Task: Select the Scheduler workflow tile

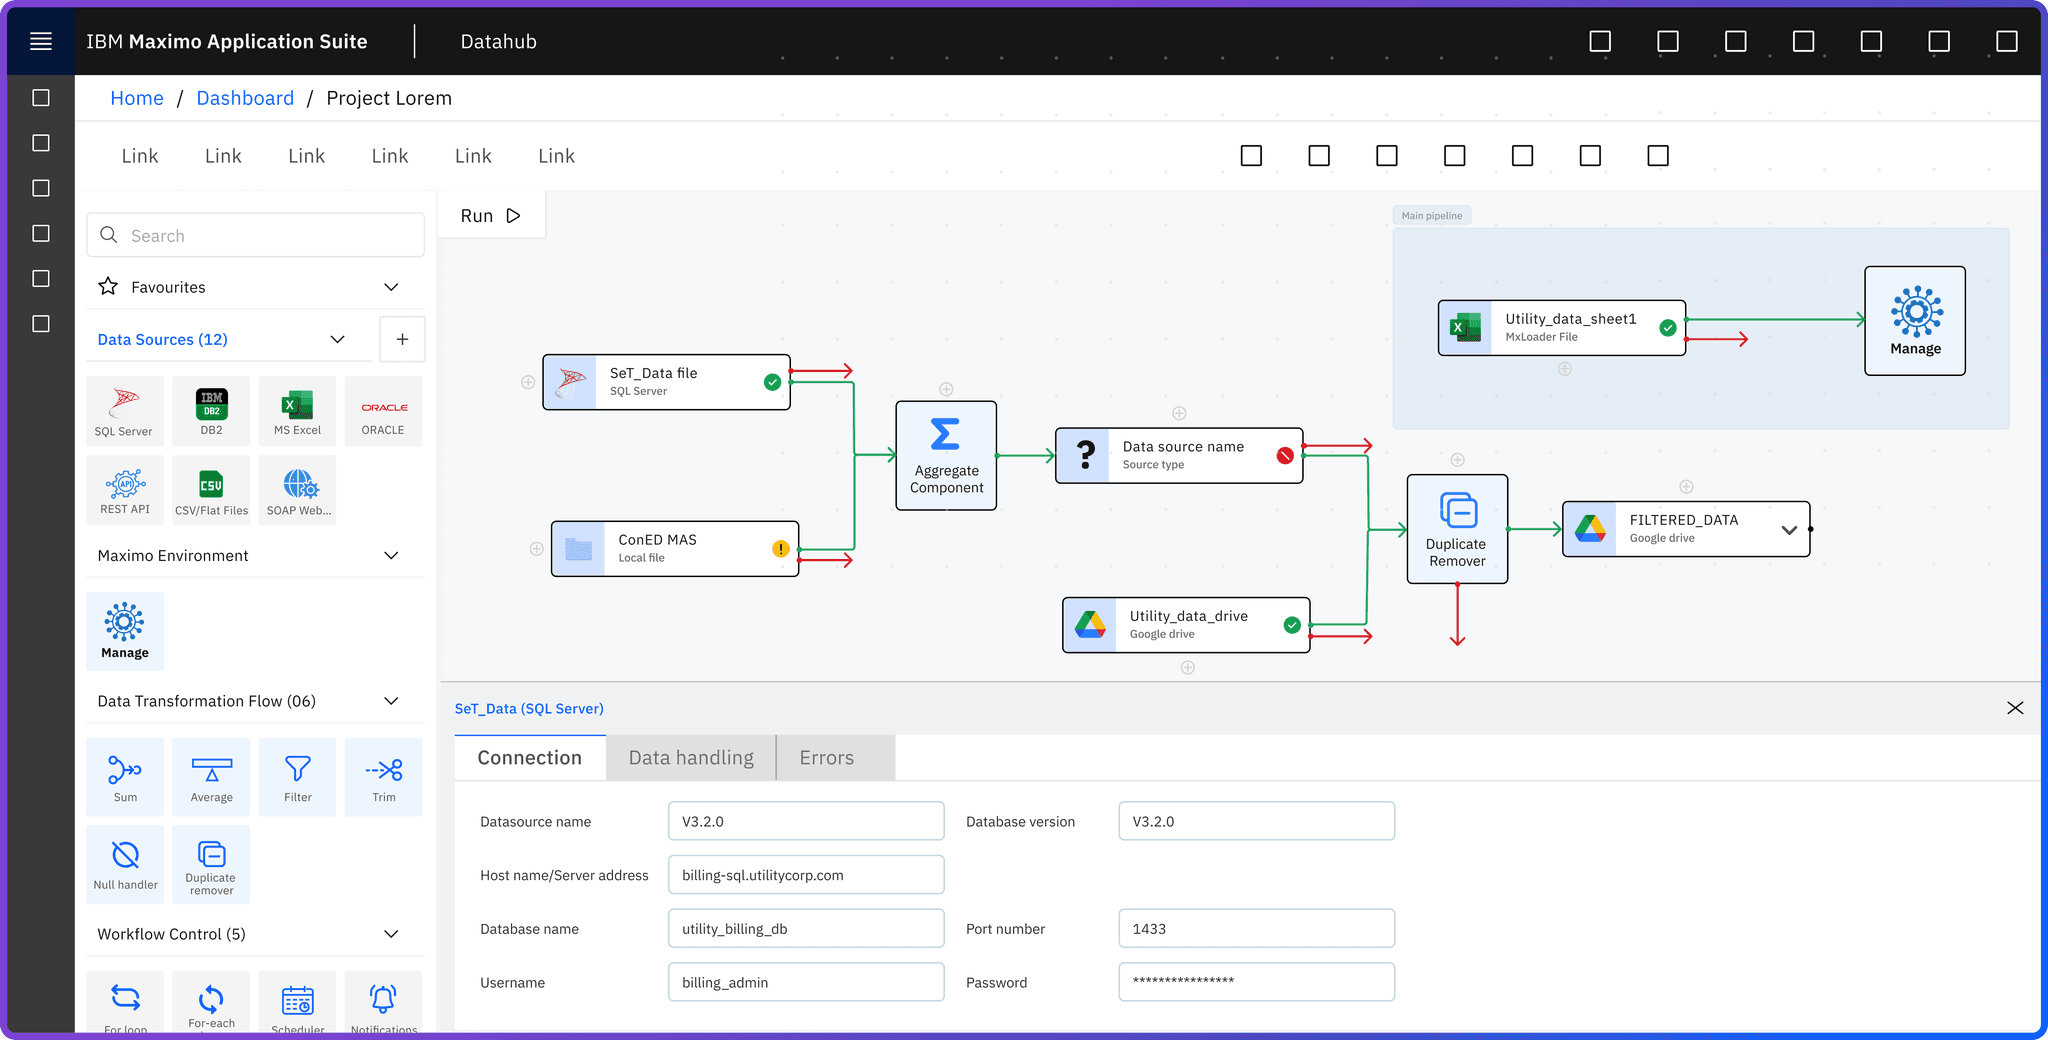Action: 297,1003
